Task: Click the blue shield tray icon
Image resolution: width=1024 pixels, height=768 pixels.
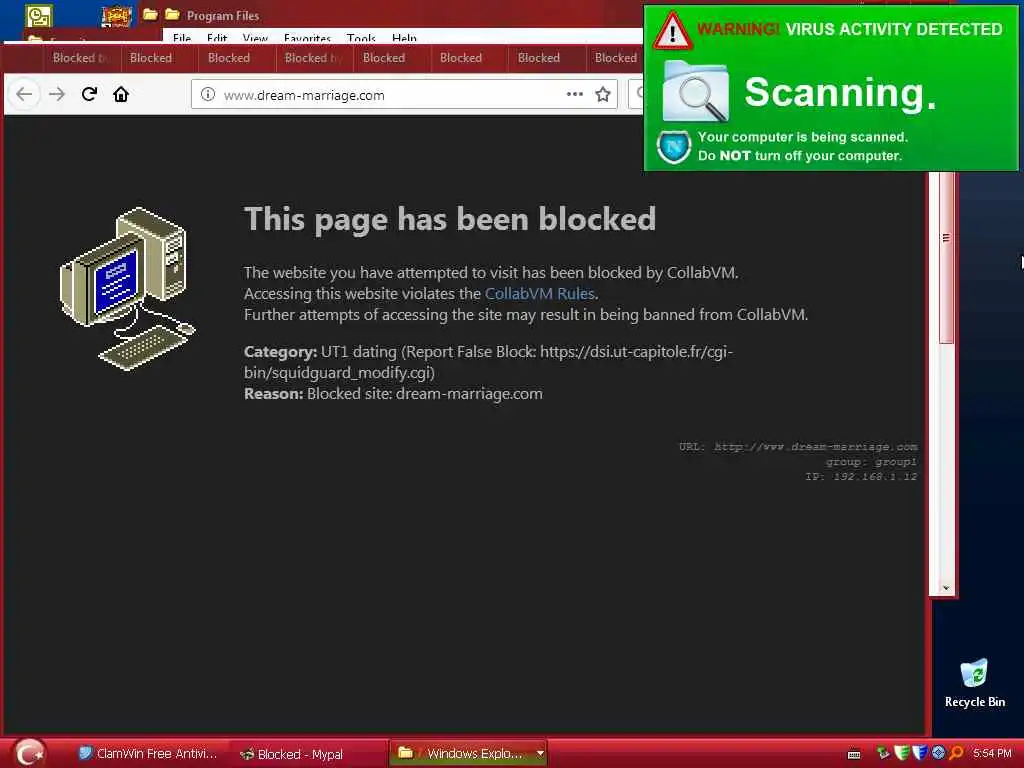Action: pyautogui.click(x=920, y=753)
